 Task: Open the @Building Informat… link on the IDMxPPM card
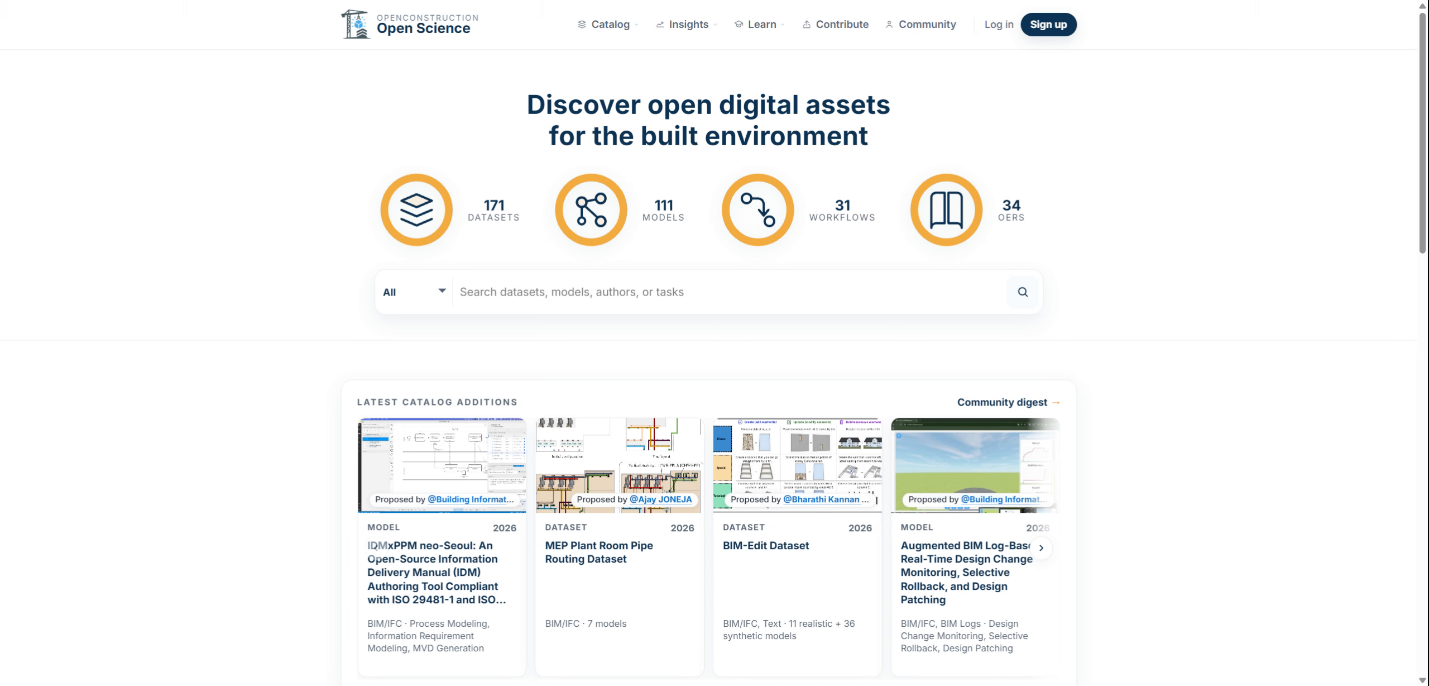471,499
